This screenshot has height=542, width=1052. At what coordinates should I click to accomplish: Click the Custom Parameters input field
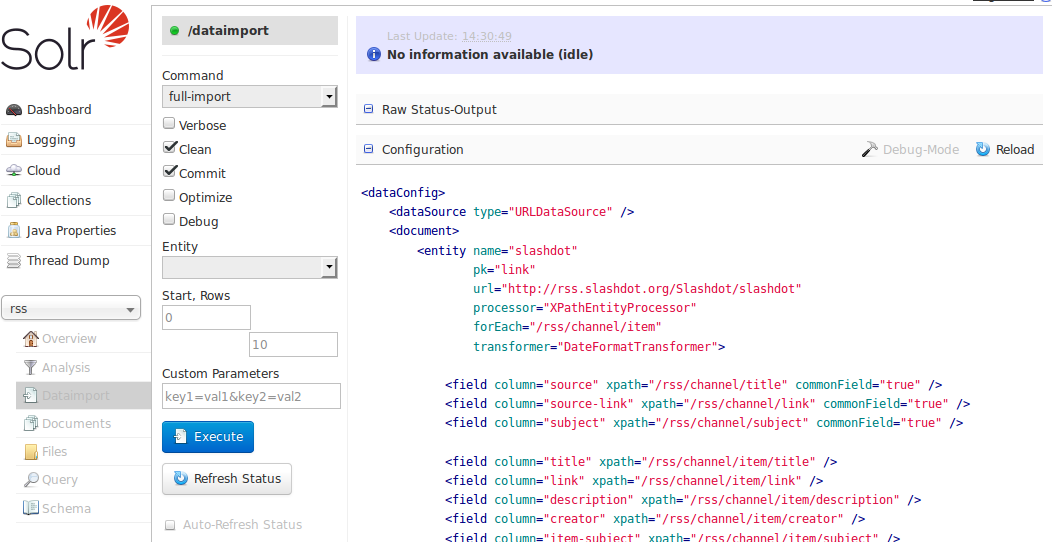coord(251,396)
